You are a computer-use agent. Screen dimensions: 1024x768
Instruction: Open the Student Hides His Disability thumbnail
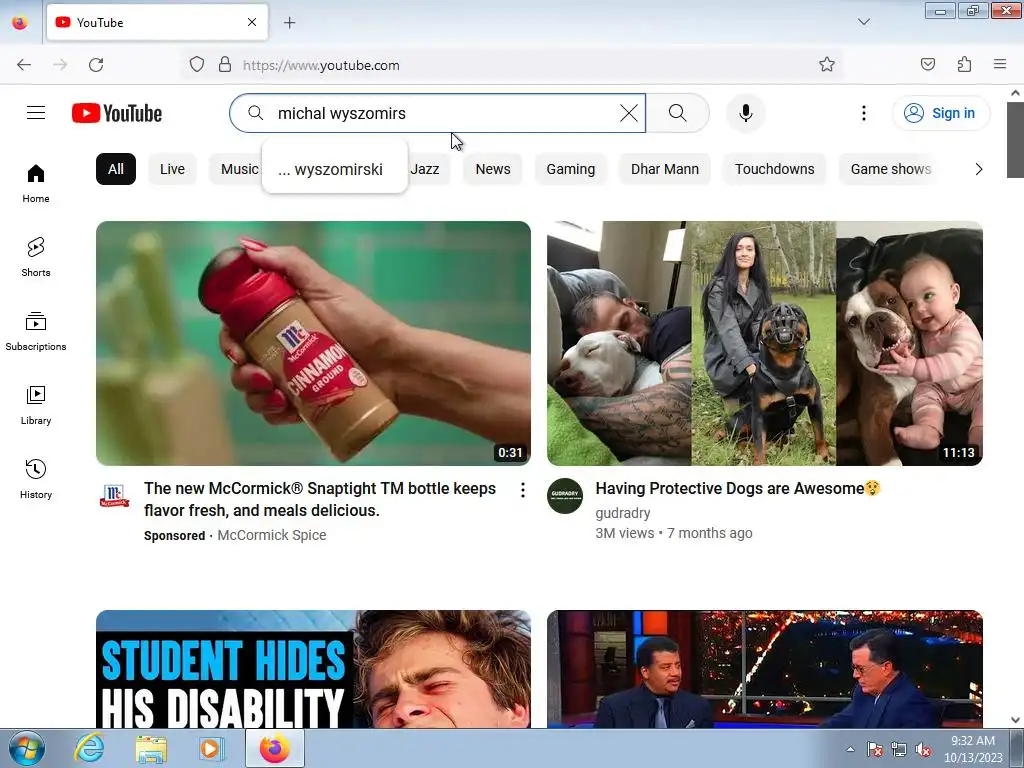(313, 669)
